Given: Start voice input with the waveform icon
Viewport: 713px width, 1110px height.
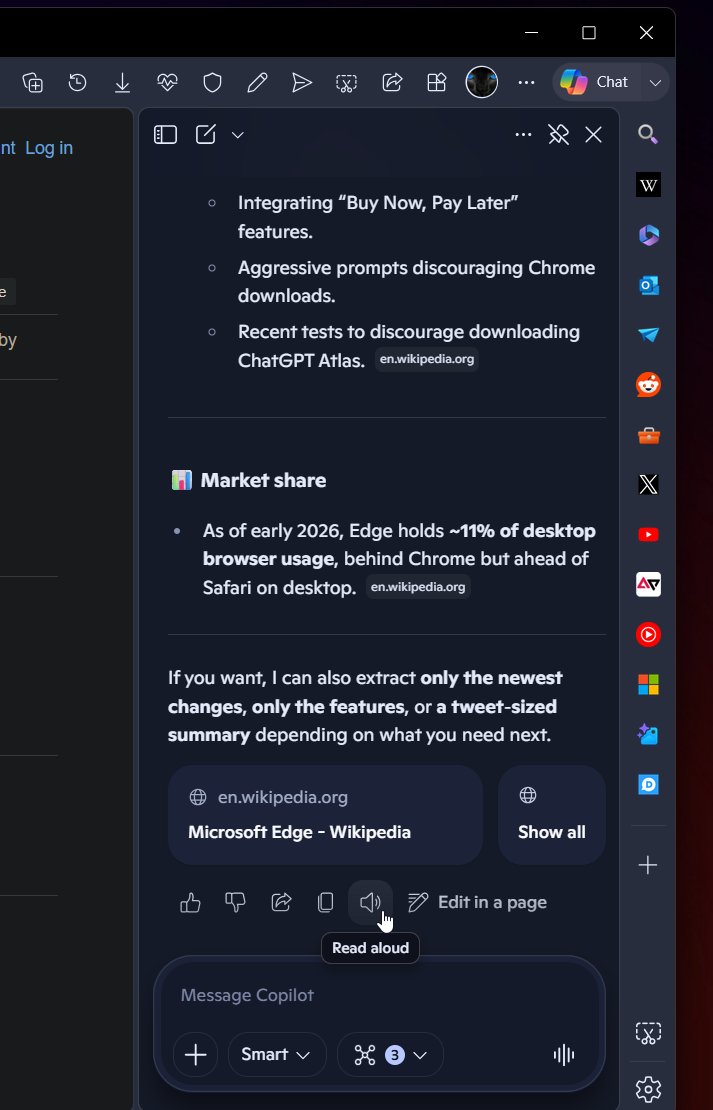Looking at the screenshot, I should pyautogui.click(x=564, y=1055).
